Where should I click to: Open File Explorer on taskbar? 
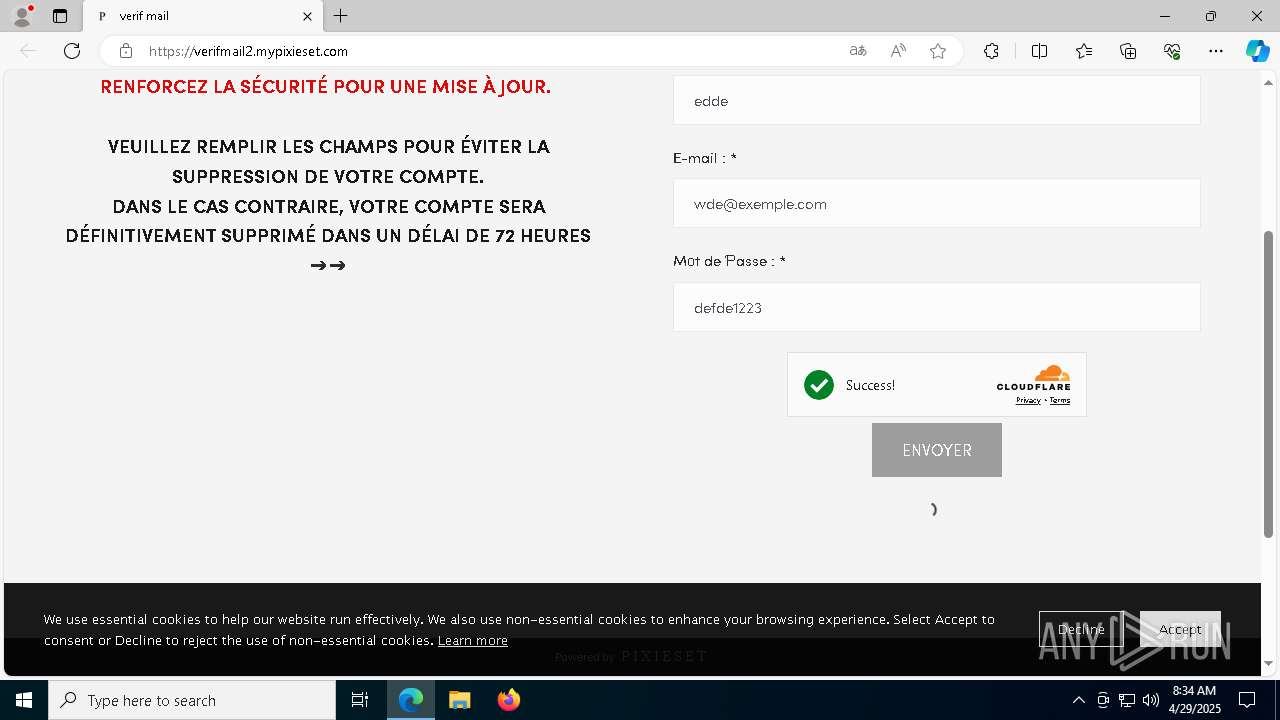tap(460, 700)
